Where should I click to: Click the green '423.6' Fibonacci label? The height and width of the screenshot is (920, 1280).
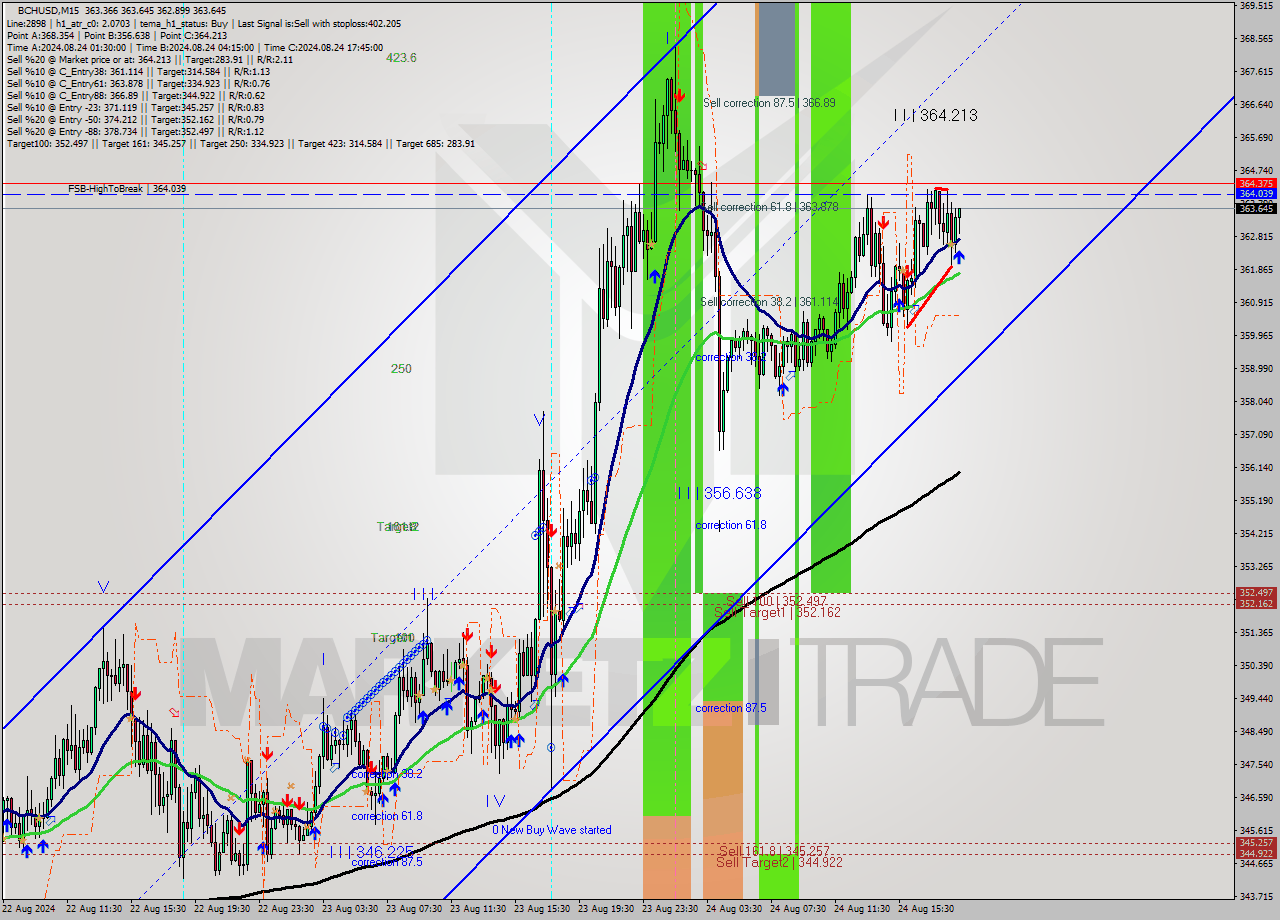click(401, 58)
